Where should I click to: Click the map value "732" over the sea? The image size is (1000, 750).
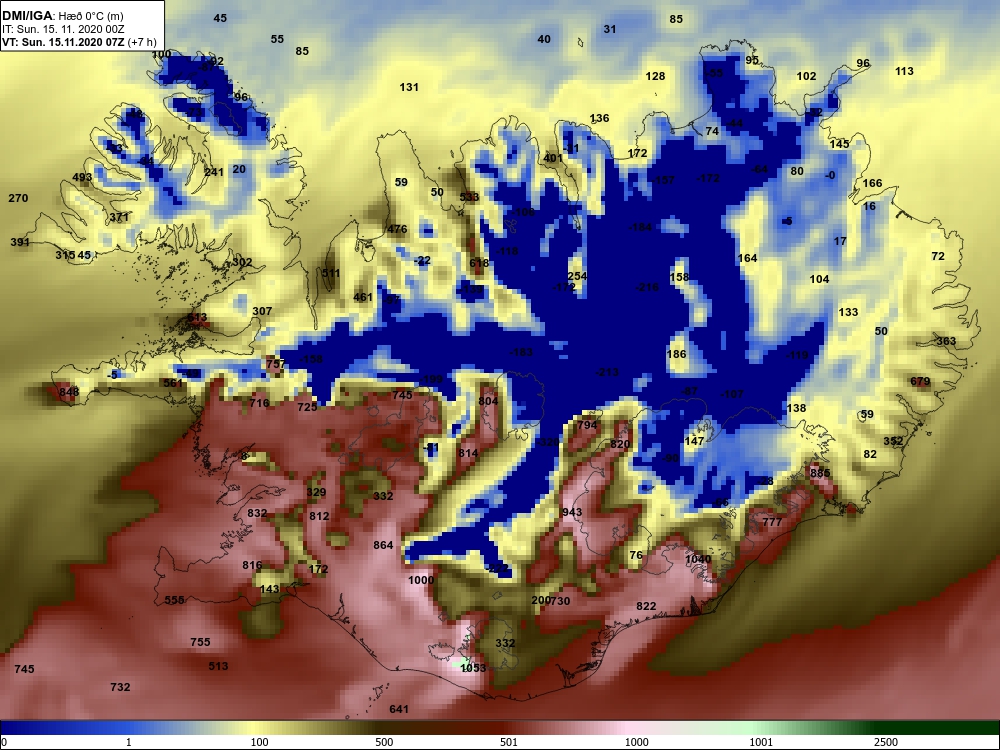tap(120, 688)
